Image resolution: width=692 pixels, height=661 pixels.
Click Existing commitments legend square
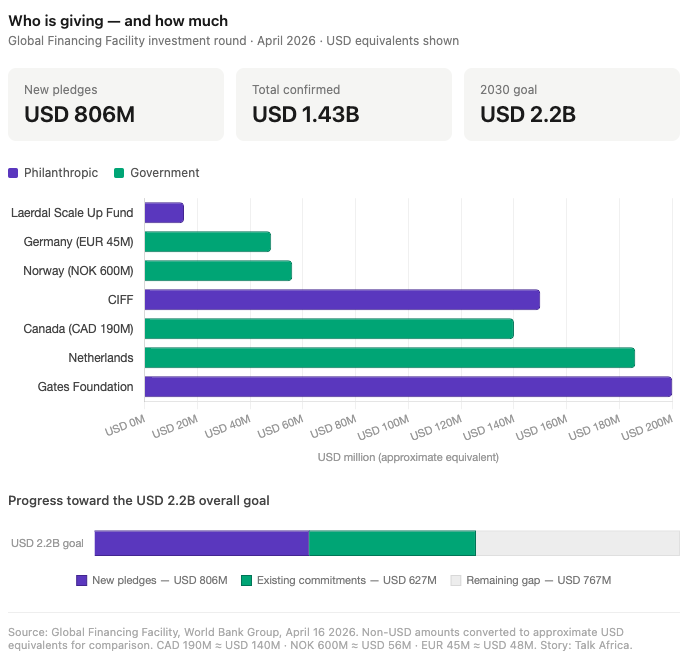pyautogui.click(x=247, y=581)
